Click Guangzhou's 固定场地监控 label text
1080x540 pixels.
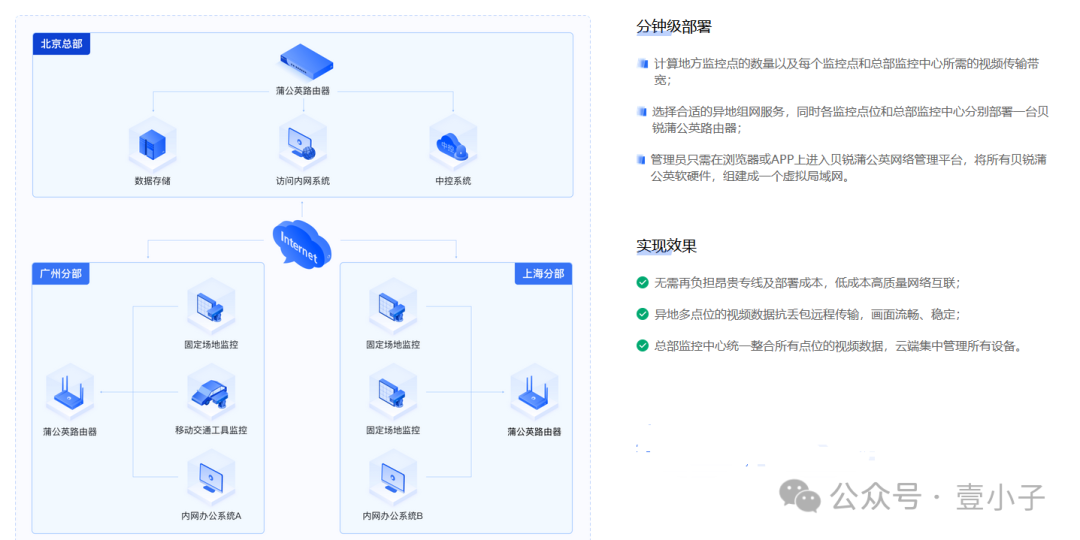point(211,345)
